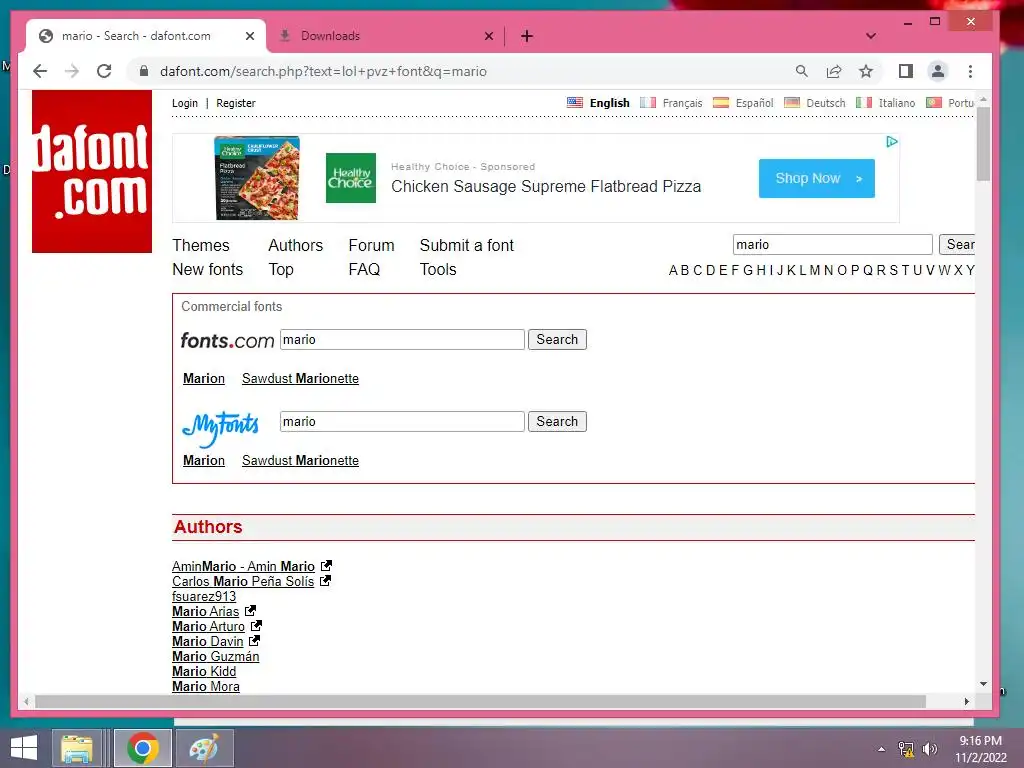1024x768 pixels.
Task: Open author fsuarez913
Action: click(x=204, y=596)
